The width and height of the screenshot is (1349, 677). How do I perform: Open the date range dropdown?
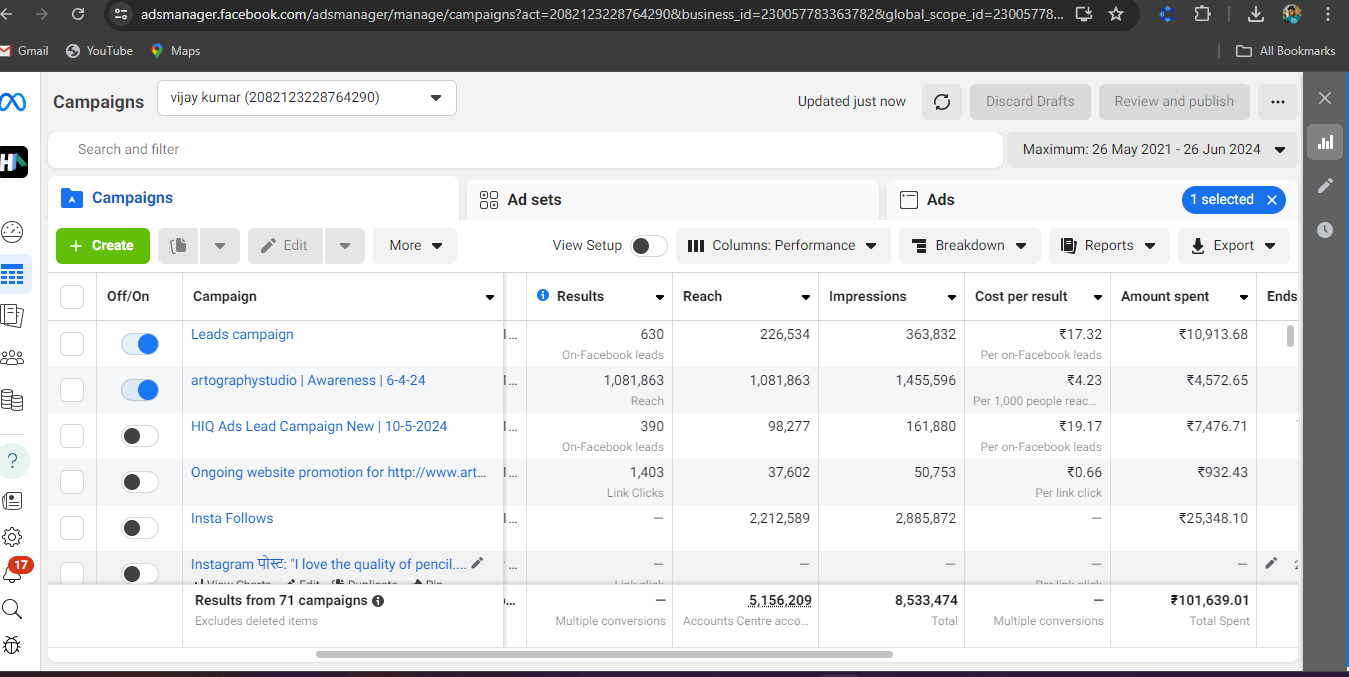1152,150
